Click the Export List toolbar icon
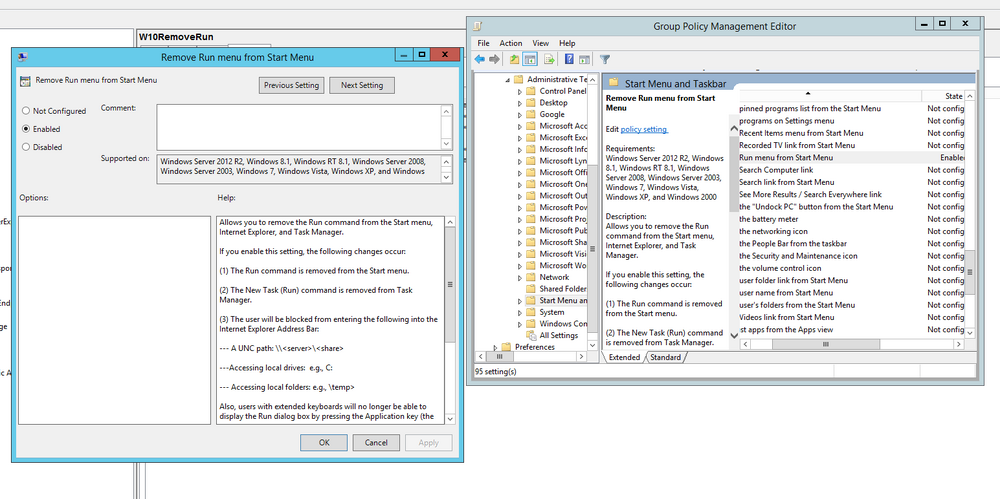 click(x=549, y=59)
